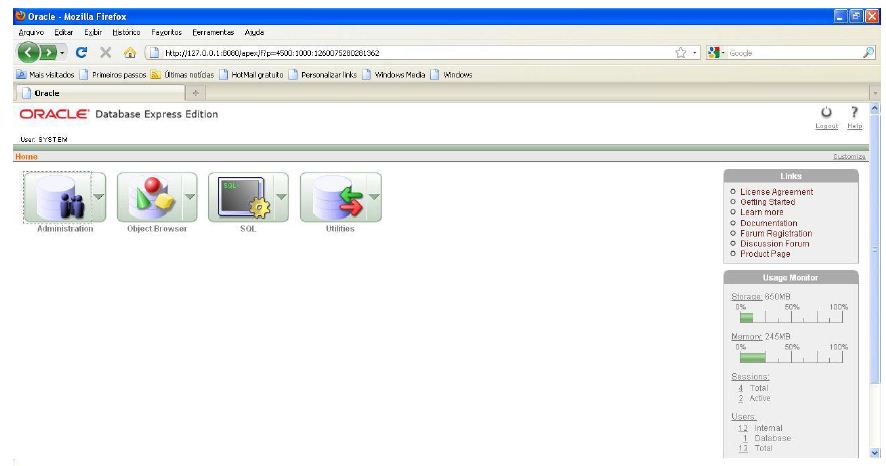Open the URL history dropdown arrow

click(694, 53)
